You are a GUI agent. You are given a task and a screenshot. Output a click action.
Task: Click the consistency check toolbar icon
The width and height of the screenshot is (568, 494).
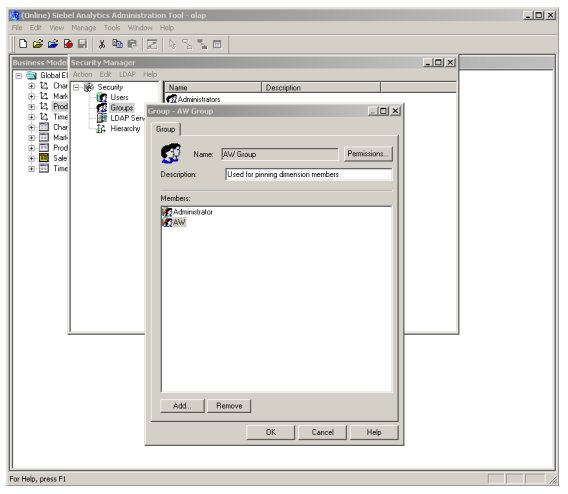pos(152,44)
